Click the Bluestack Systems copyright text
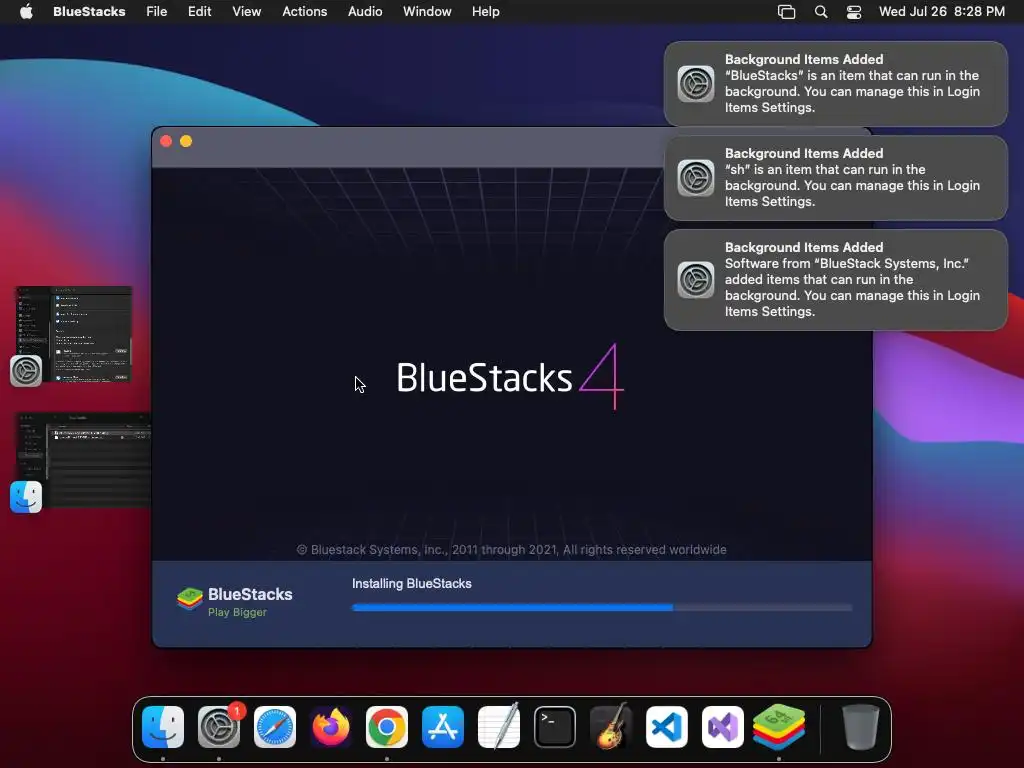The width and height of the screenshot is (1024, 768). [511, 549]
